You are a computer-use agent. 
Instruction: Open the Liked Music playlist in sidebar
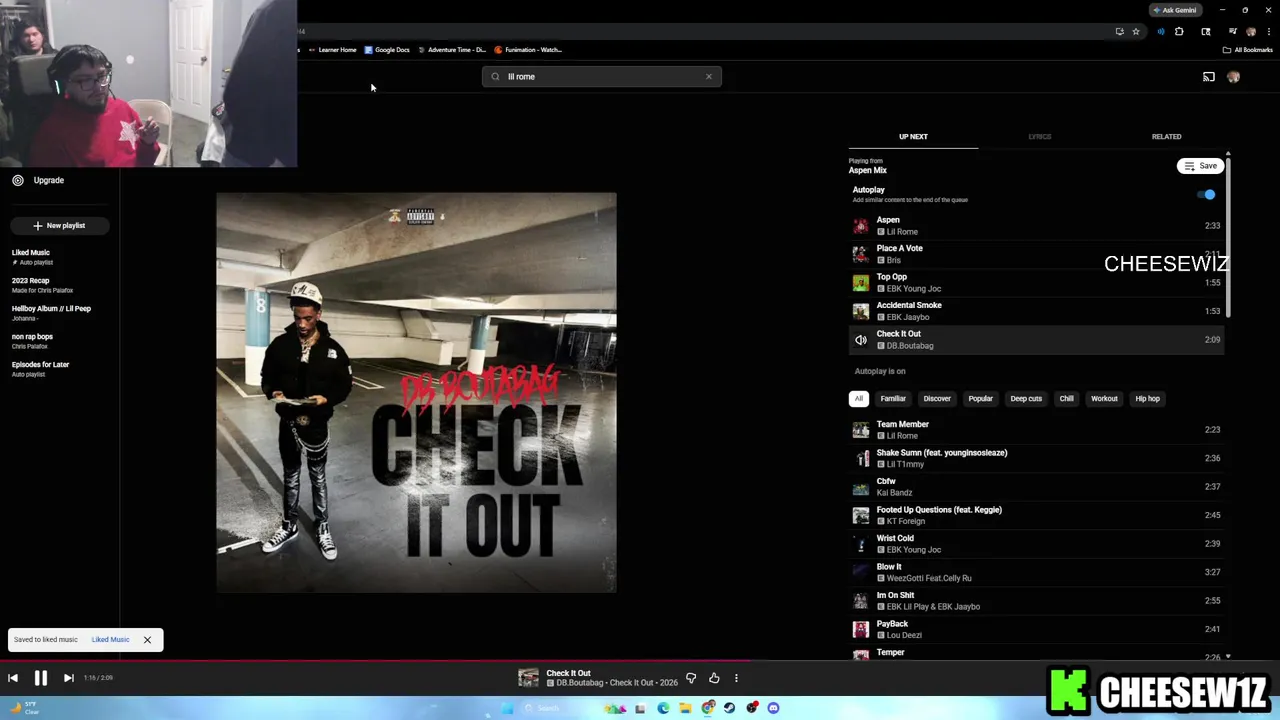pyautogui.click(x=31, y=257)
